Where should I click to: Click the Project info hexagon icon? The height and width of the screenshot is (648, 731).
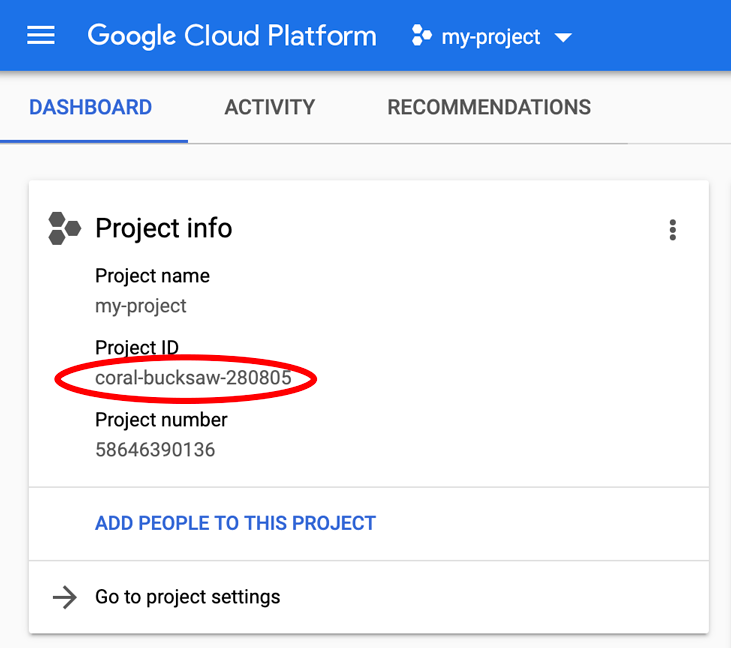tap(64, 228)
